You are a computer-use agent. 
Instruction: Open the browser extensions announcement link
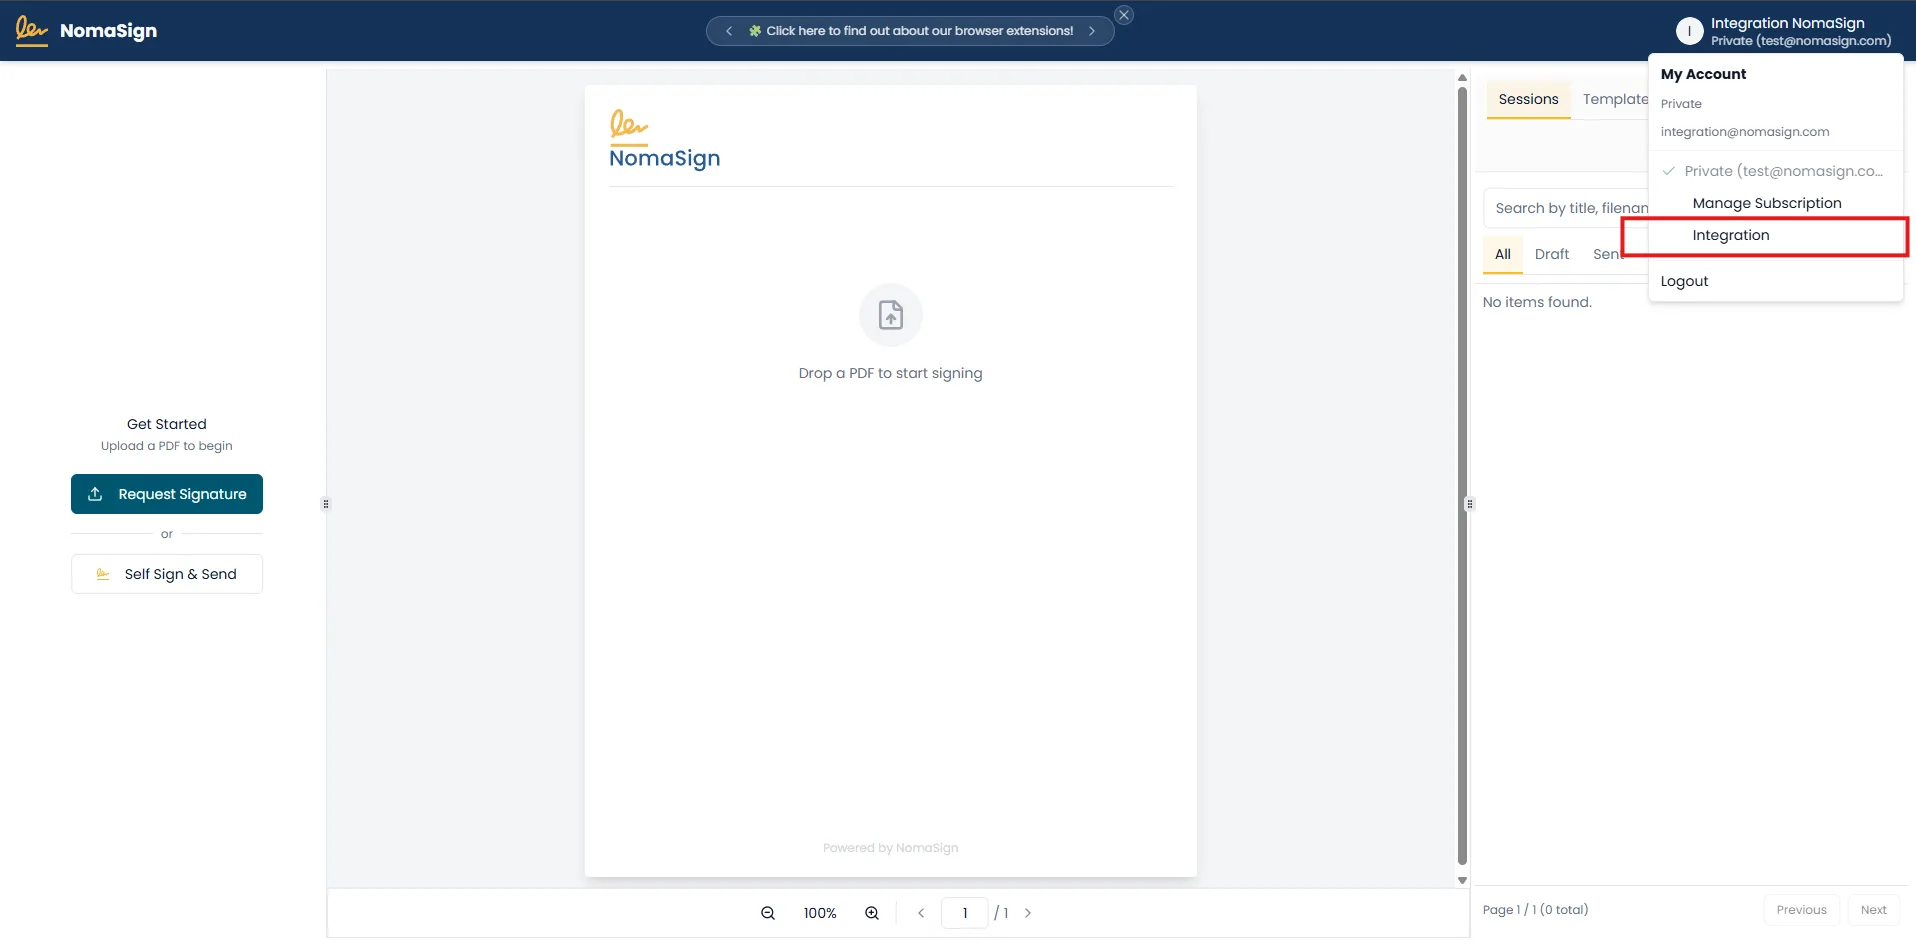[x=911, y=31]
